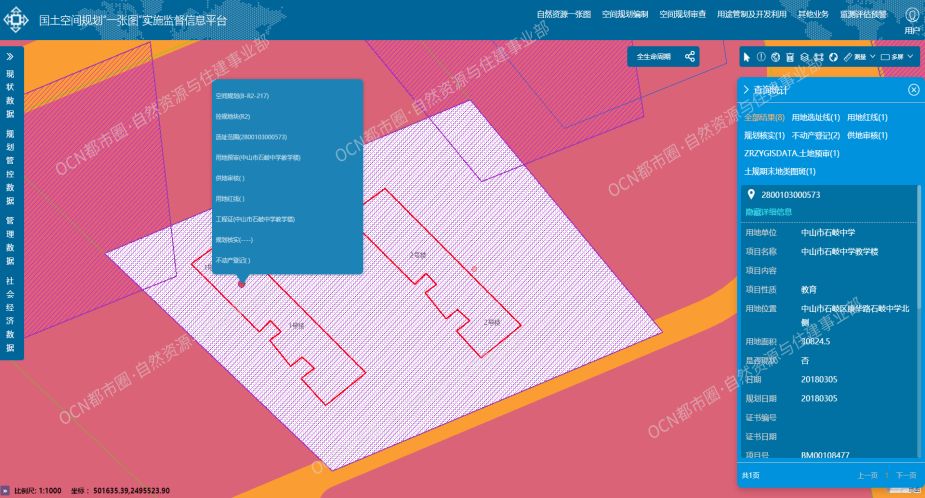Viewport: 925px width, 498px height.
Task: Click the 下一页 next page link
Action: (906, 475)
